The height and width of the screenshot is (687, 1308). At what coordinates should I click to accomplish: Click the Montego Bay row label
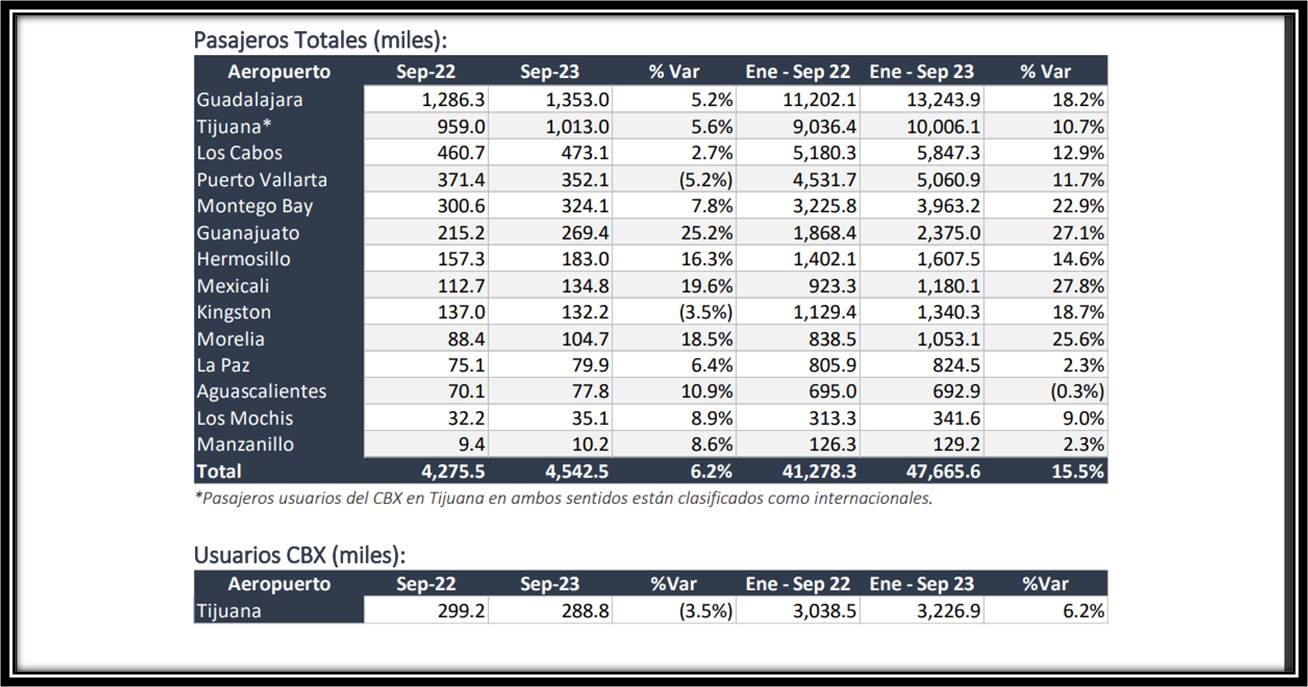click(x=255, y=206)
